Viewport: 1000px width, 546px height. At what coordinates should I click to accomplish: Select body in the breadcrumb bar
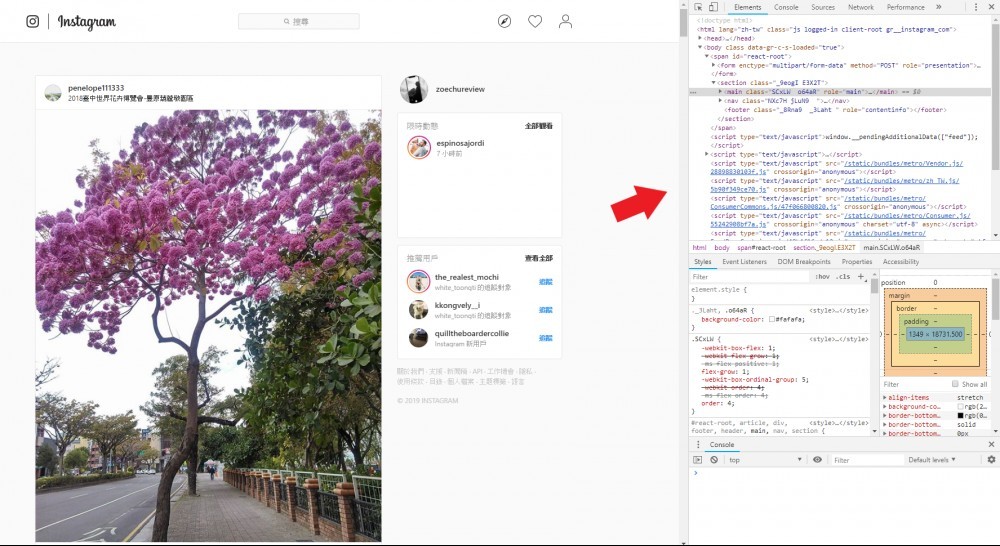tap(721, 247)
